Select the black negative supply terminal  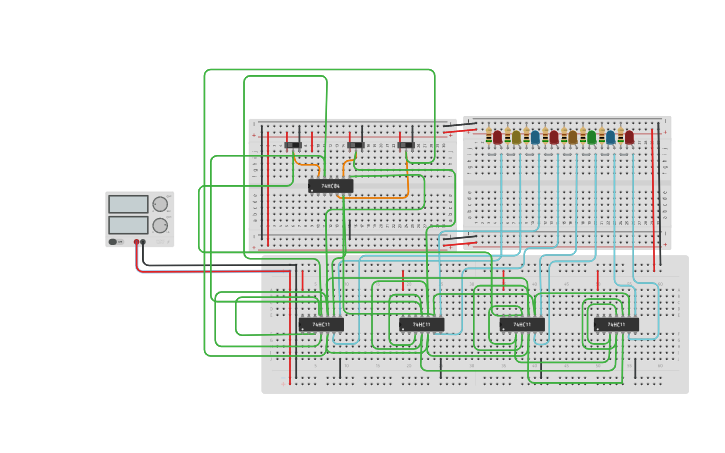pos(143,242)
